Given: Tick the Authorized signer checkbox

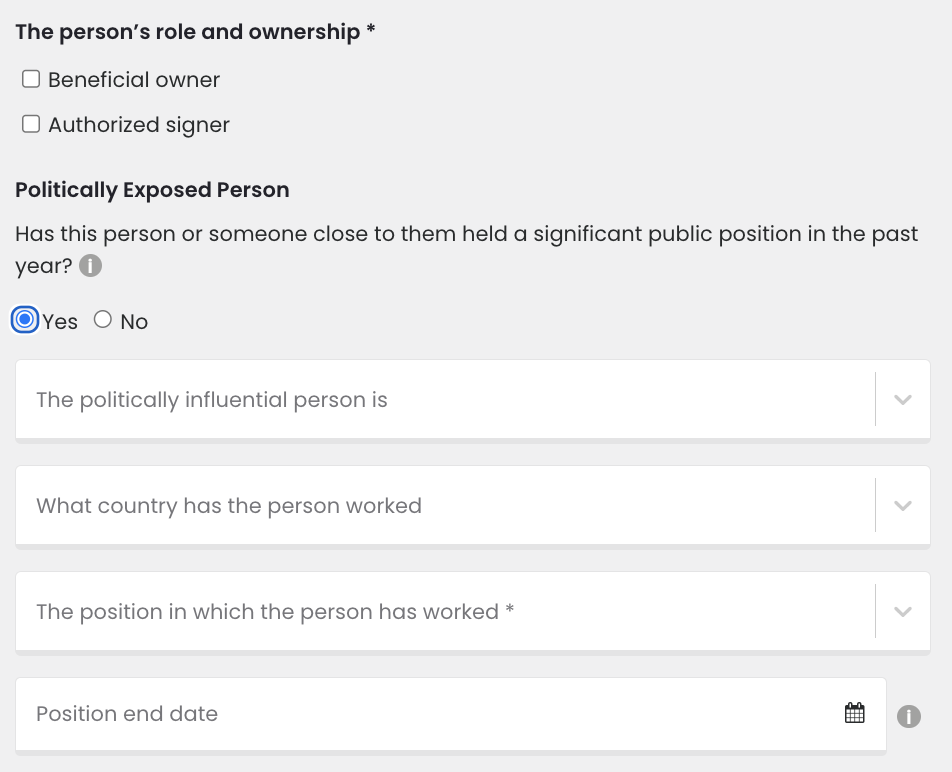Looking at the screenshot, I should tap(31, 124).
